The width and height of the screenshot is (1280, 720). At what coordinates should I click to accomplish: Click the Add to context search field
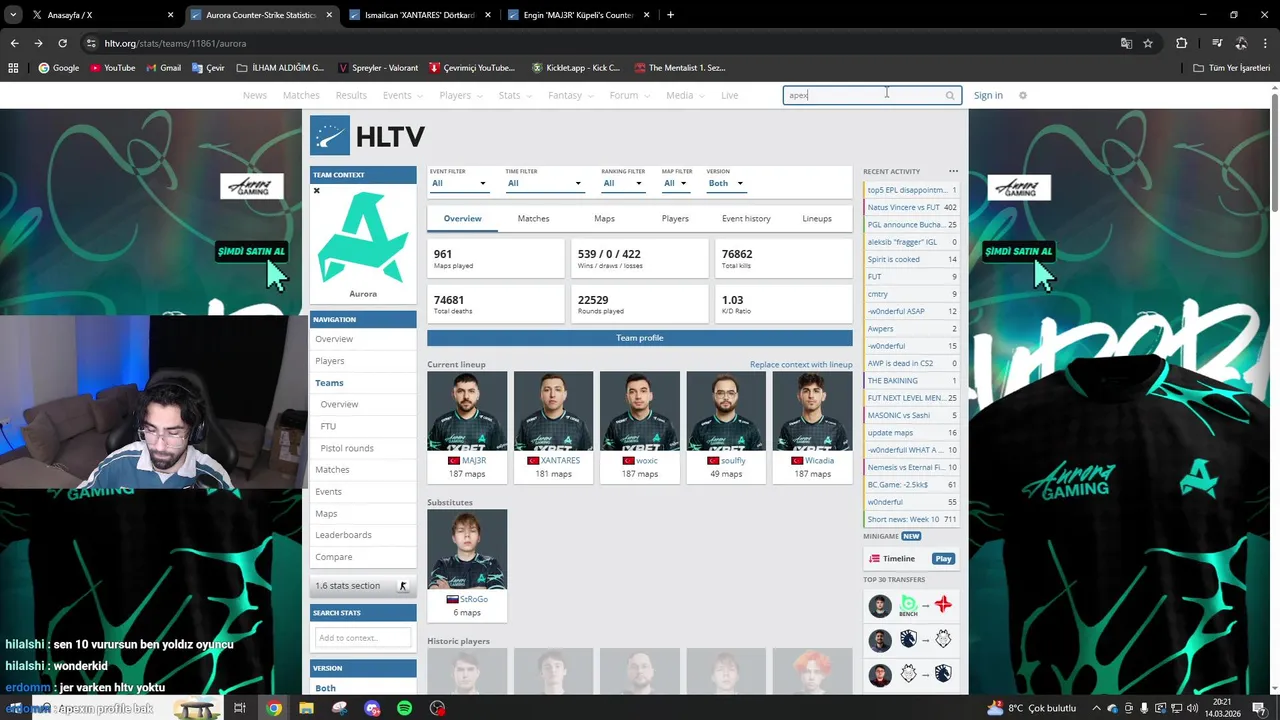[x=363, y=637]
